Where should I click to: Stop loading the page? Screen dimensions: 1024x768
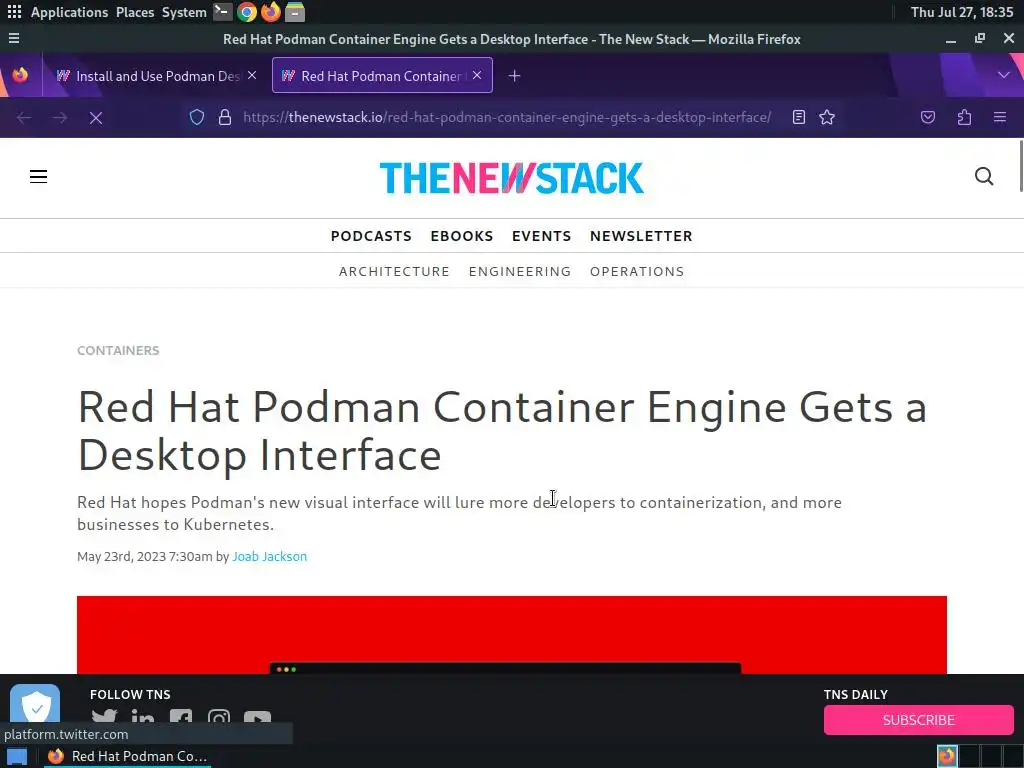(95, 118)
